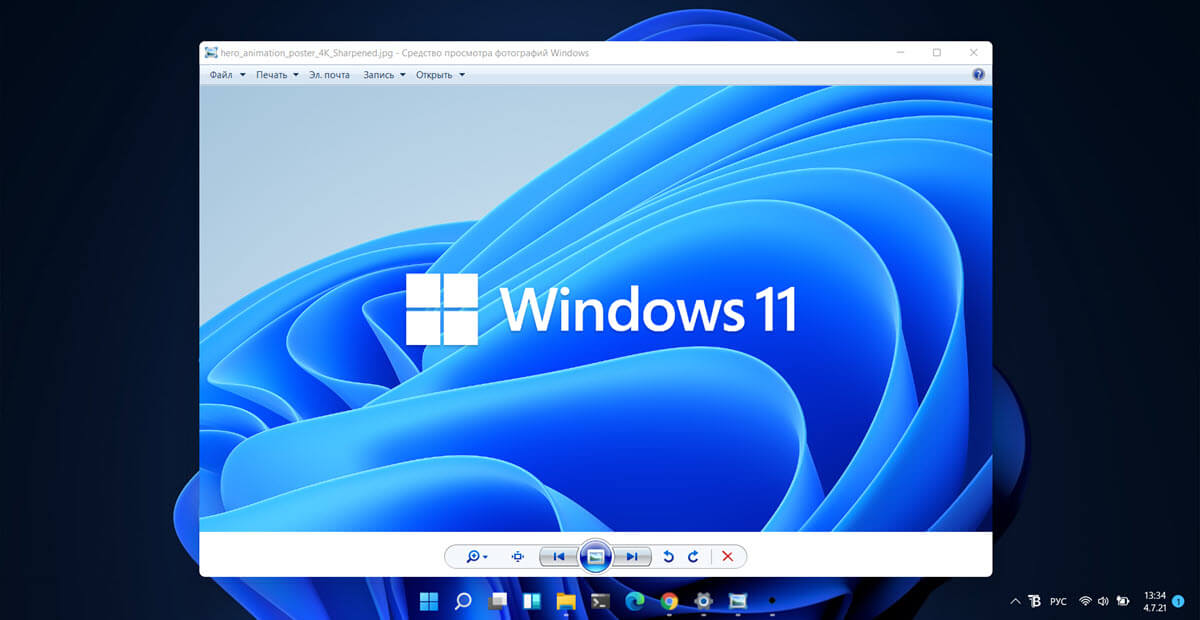Open the Печать menu
The width and height of the screenshot is (1200, 620).
click(277, 75)
